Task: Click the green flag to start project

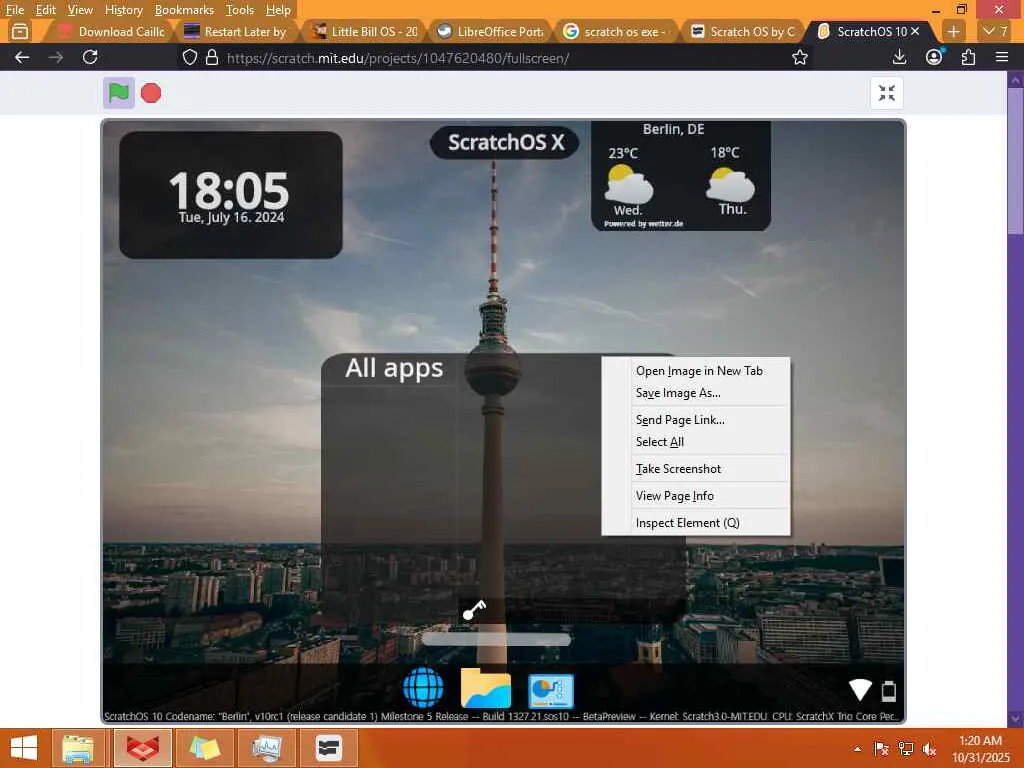Action: click(x=119, y=93)
